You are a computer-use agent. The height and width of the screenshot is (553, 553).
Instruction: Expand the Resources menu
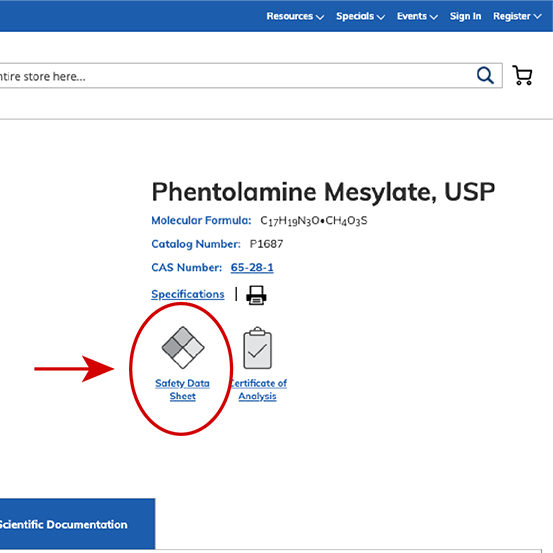point(295,16)
